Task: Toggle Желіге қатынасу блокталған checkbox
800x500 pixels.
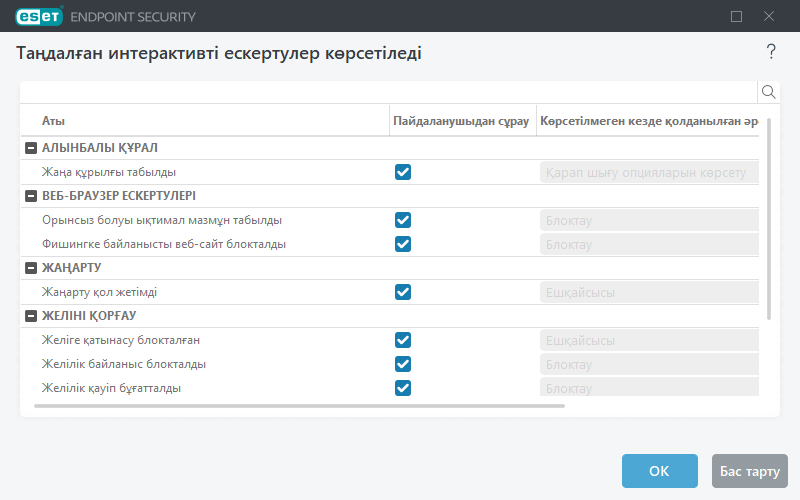Action: click(403, 340)
